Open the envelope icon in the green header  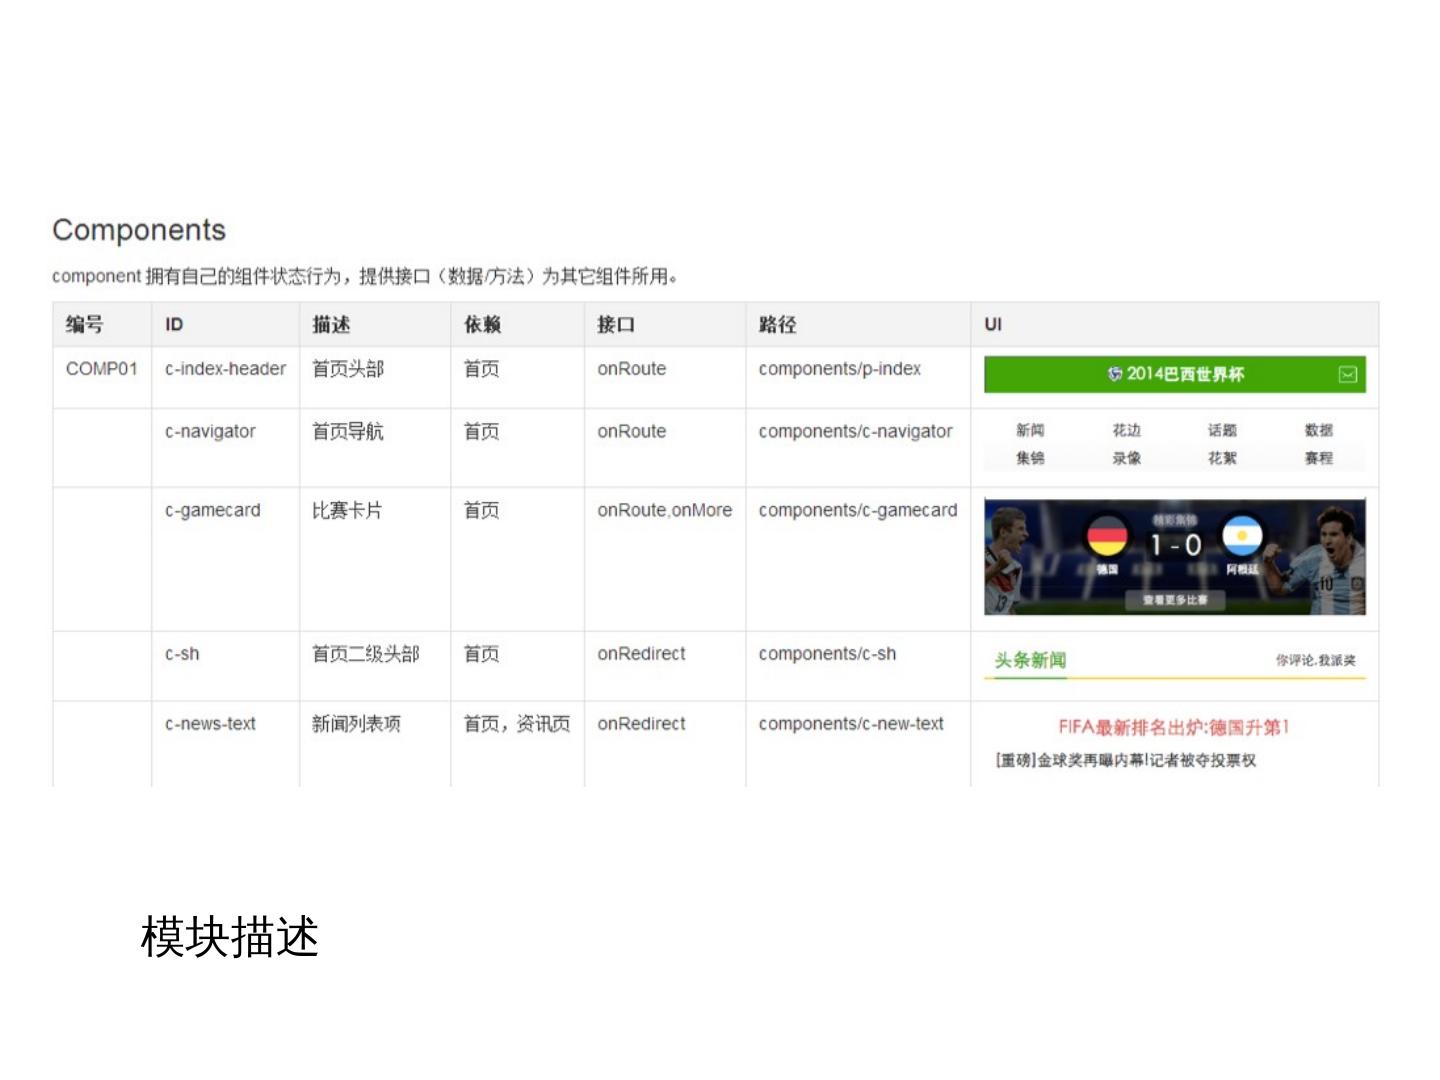pyautogui.click(x=1348, y=374)
